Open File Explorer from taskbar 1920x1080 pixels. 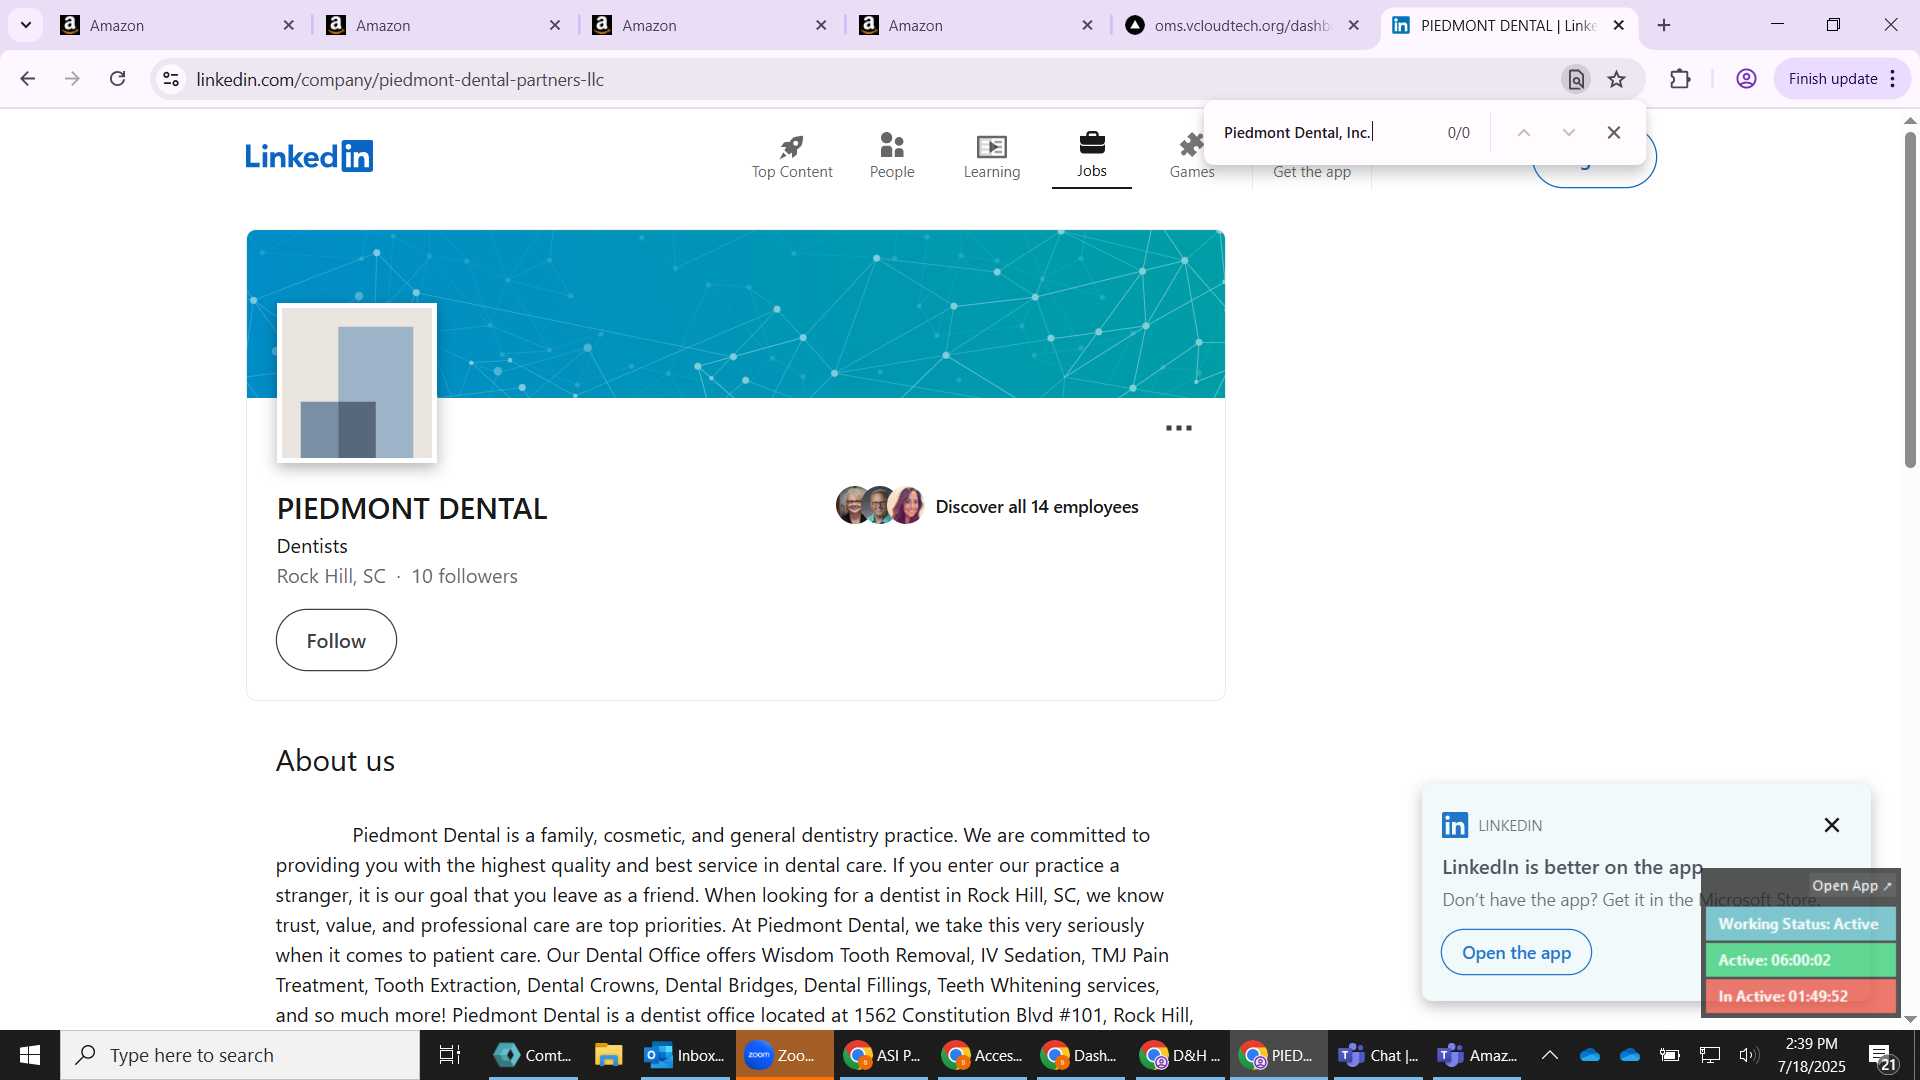[x=608, y=1055]
